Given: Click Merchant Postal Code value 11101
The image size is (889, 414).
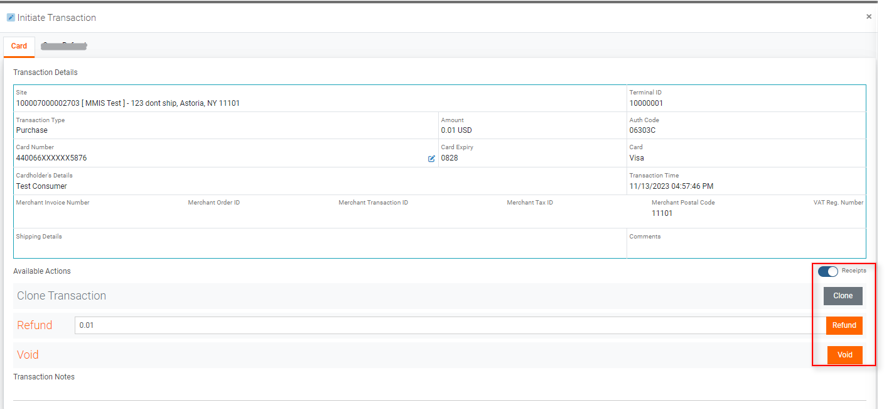Looking at the screenshot, I should [x=662, y=213].
